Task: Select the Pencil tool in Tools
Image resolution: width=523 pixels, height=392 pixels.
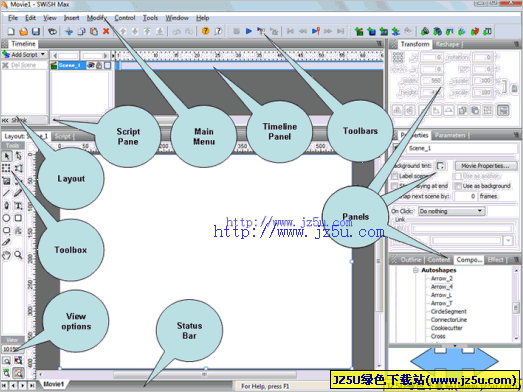Action: (x=18, y=192)
